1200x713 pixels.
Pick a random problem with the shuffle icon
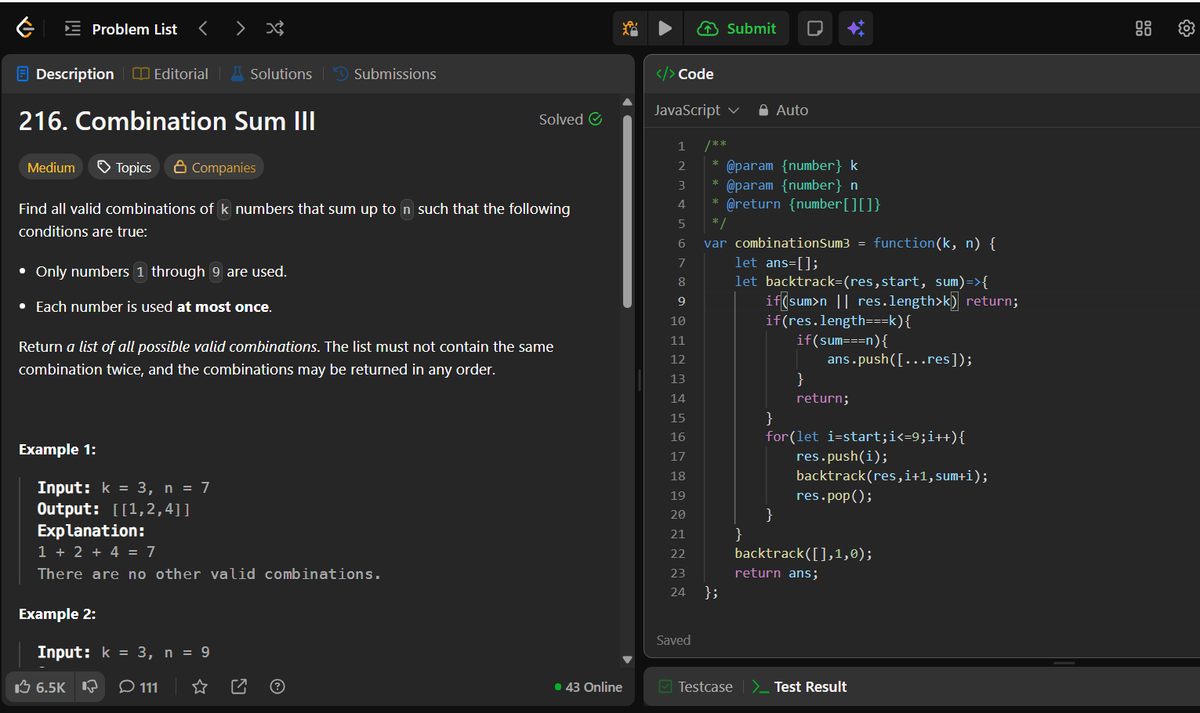point(274,28)
